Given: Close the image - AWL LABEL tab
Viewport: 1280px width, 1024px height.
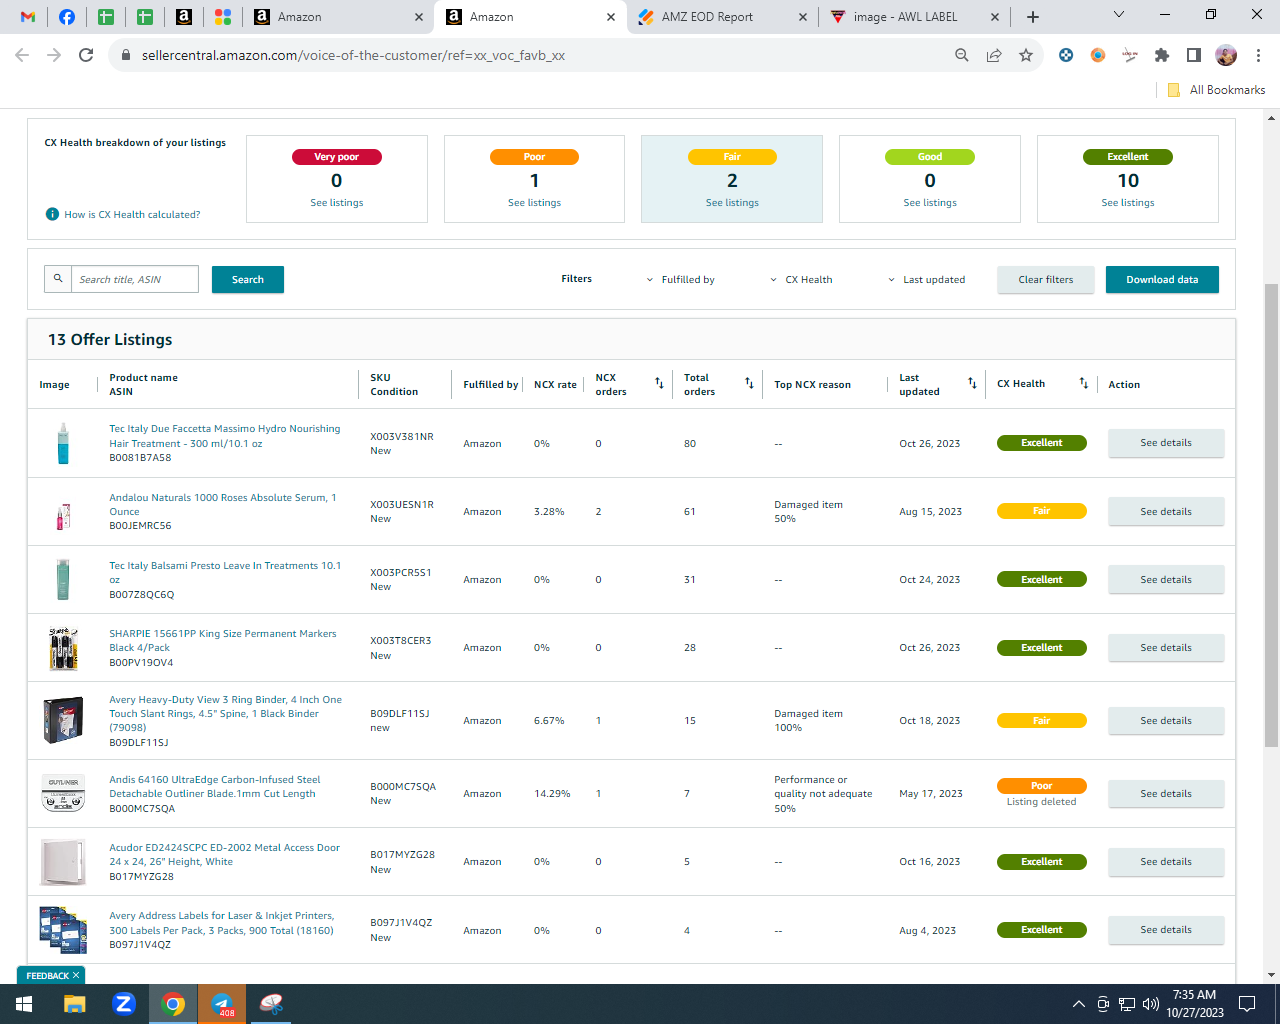Looking at the screenshot, I should click(x=994, y=17).
